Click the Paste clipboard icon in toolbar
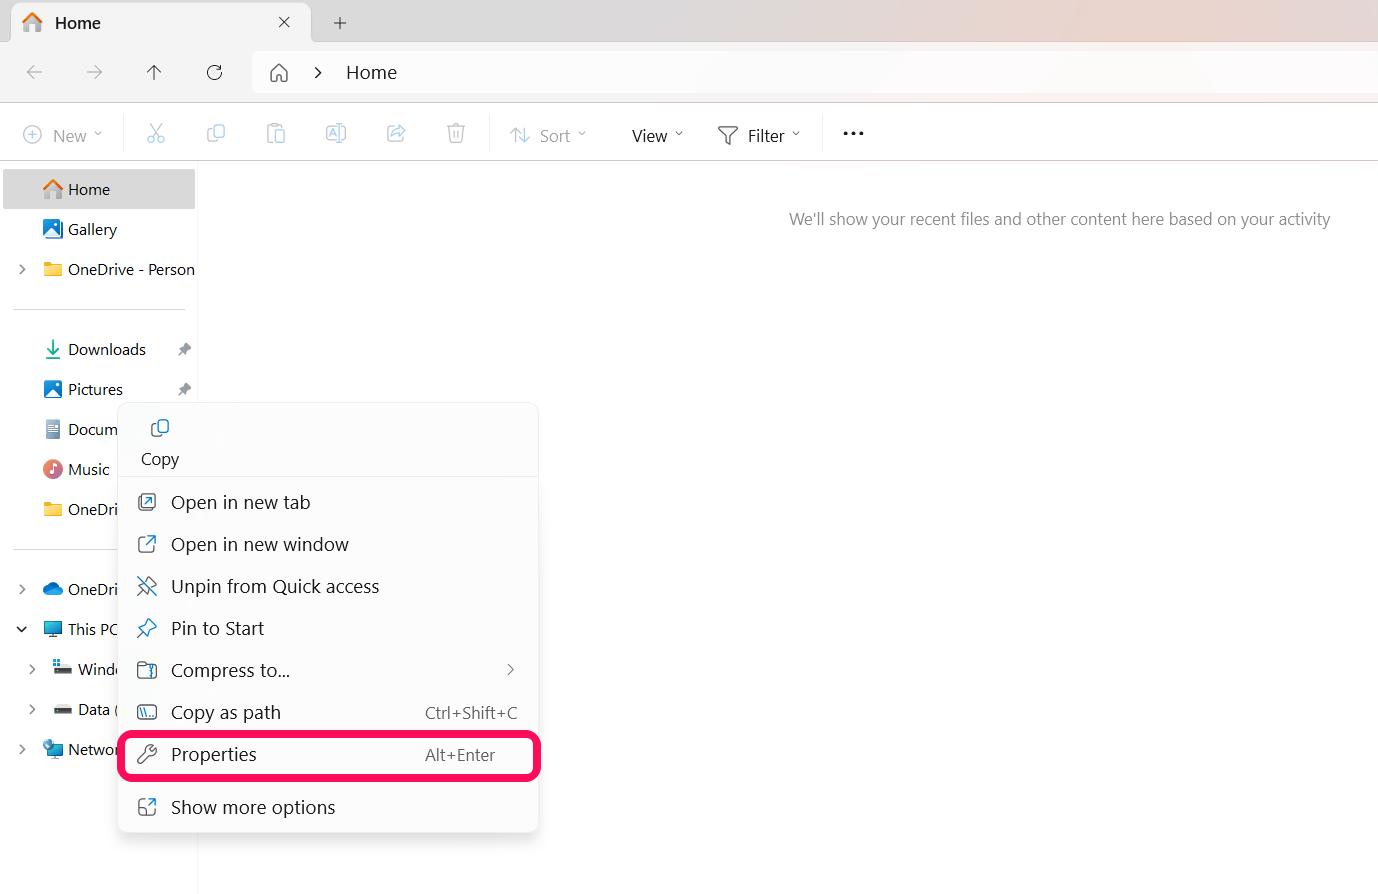 pyautogui.click(x=276, y=134)
